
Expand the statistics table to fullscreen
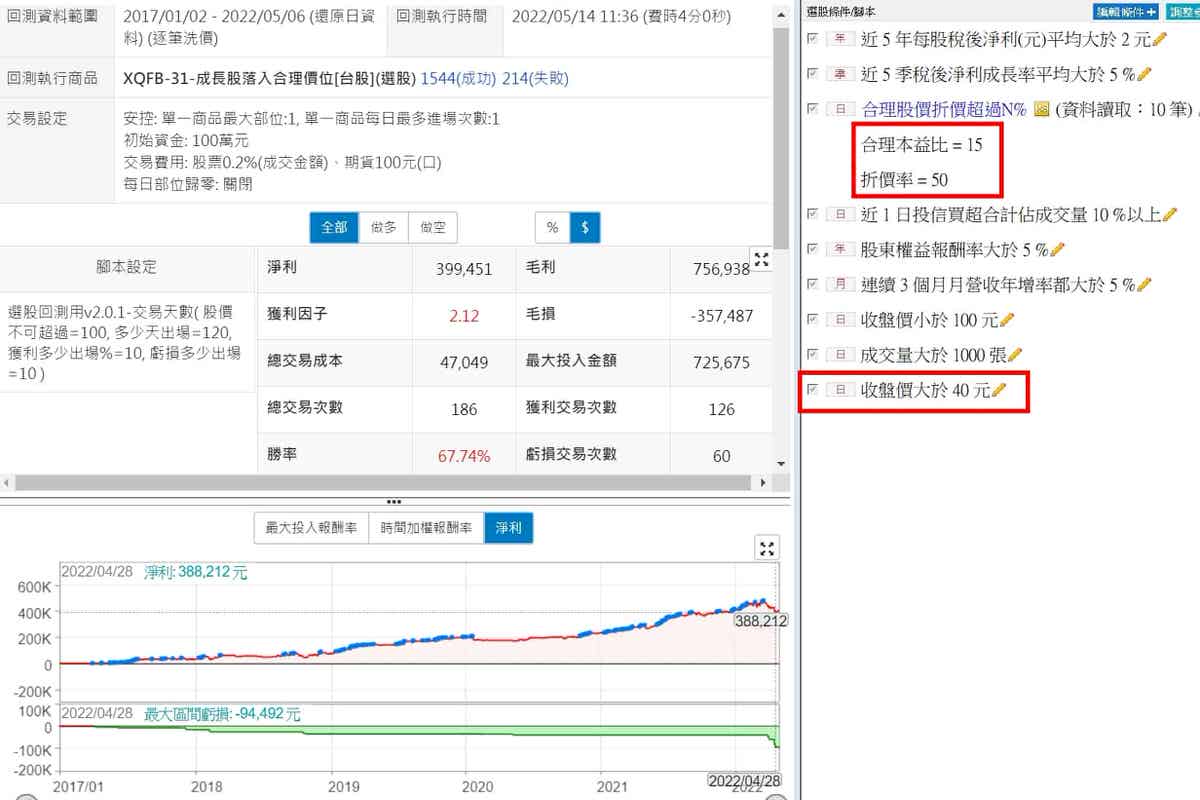[762, 260]
